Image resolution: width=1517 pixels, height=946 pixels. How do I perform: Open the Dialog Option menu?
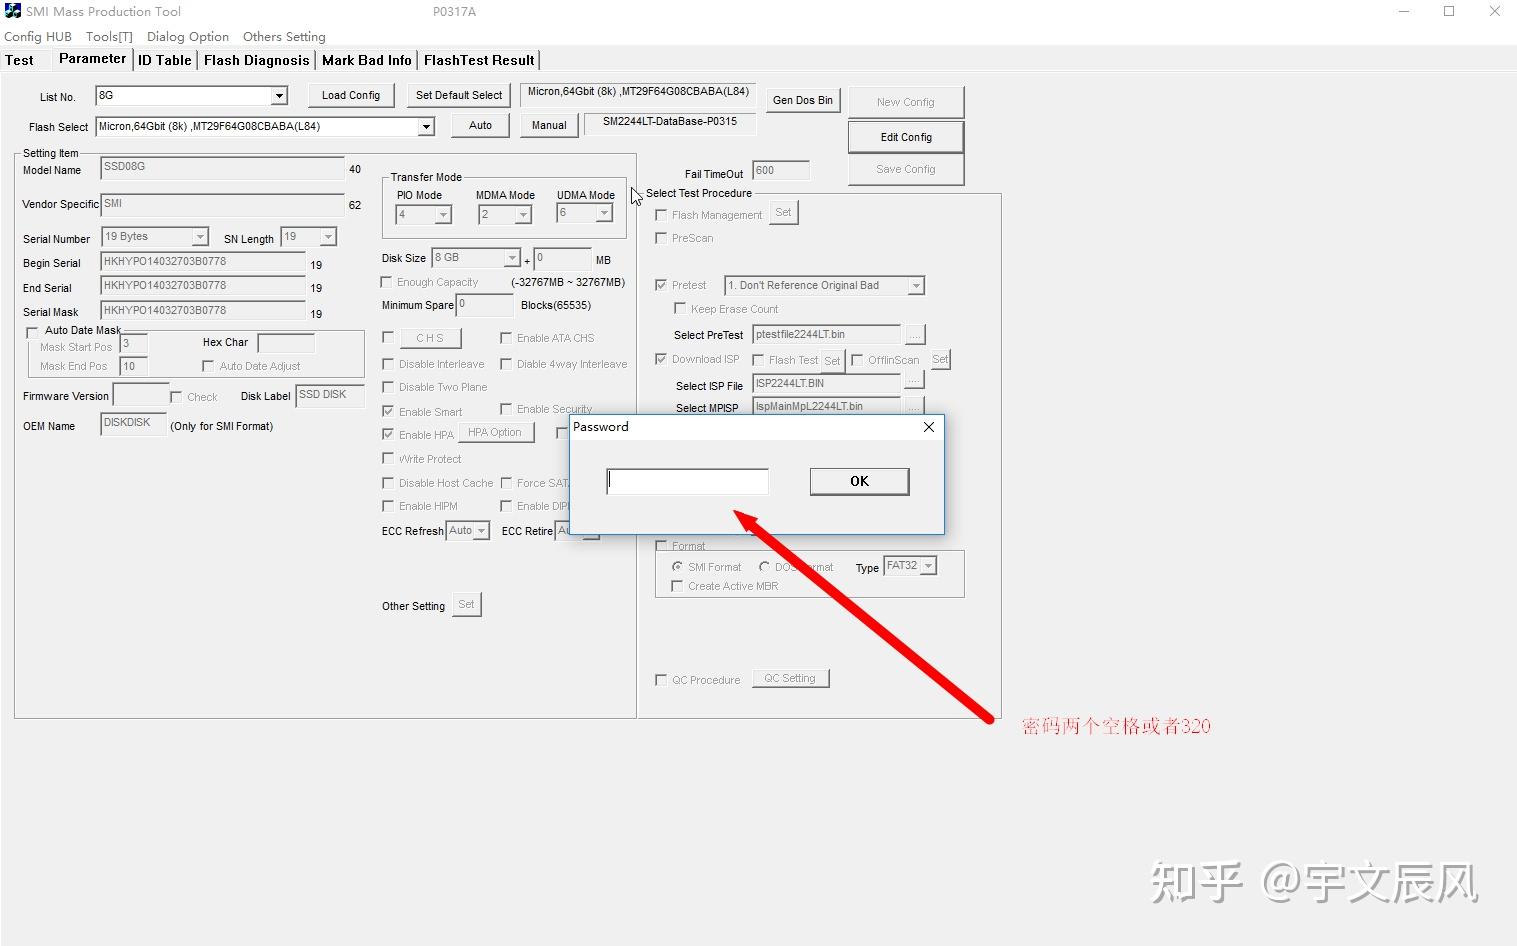(188, 37)
